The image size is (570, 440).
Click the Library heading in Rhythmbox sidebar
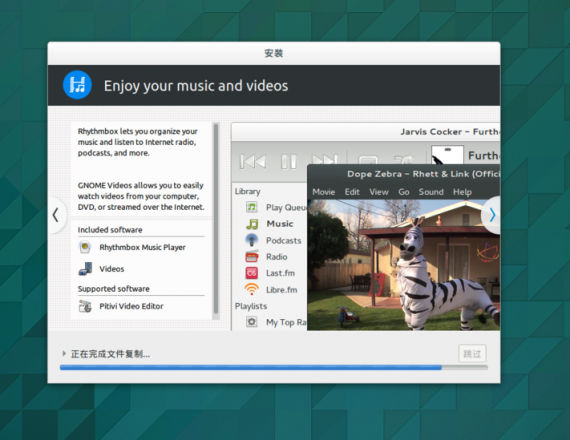[247, 191]
